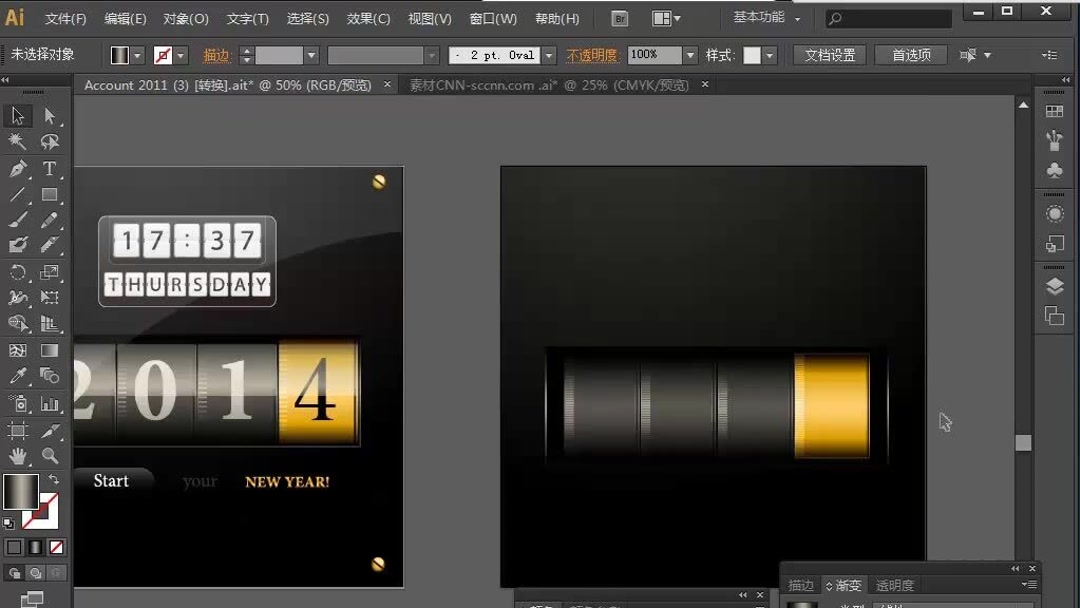
Task: Open the Swatches panel icon
Action: [1054, 110]
